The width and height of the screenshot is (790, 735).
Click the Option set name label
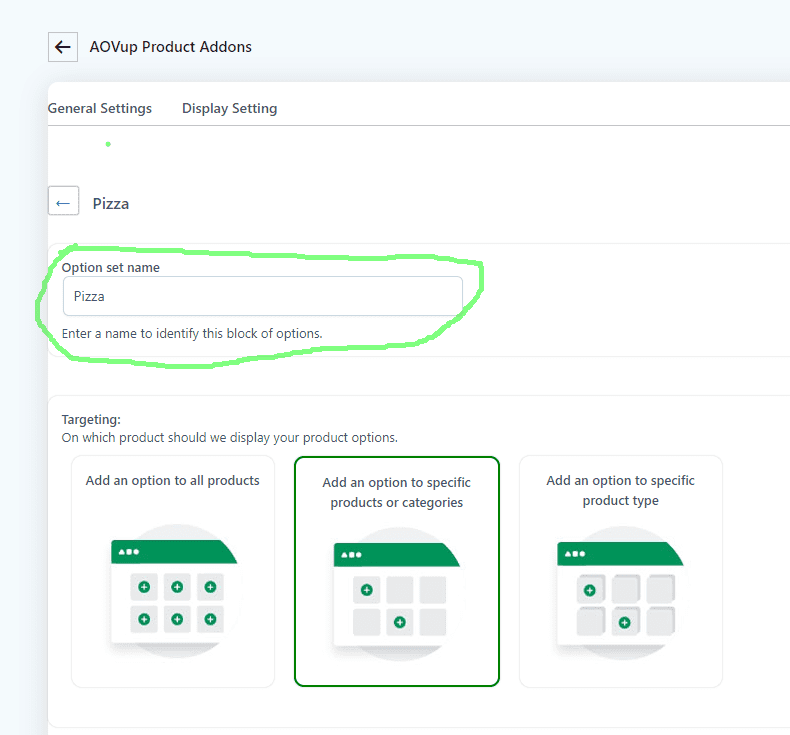point(110,268)
